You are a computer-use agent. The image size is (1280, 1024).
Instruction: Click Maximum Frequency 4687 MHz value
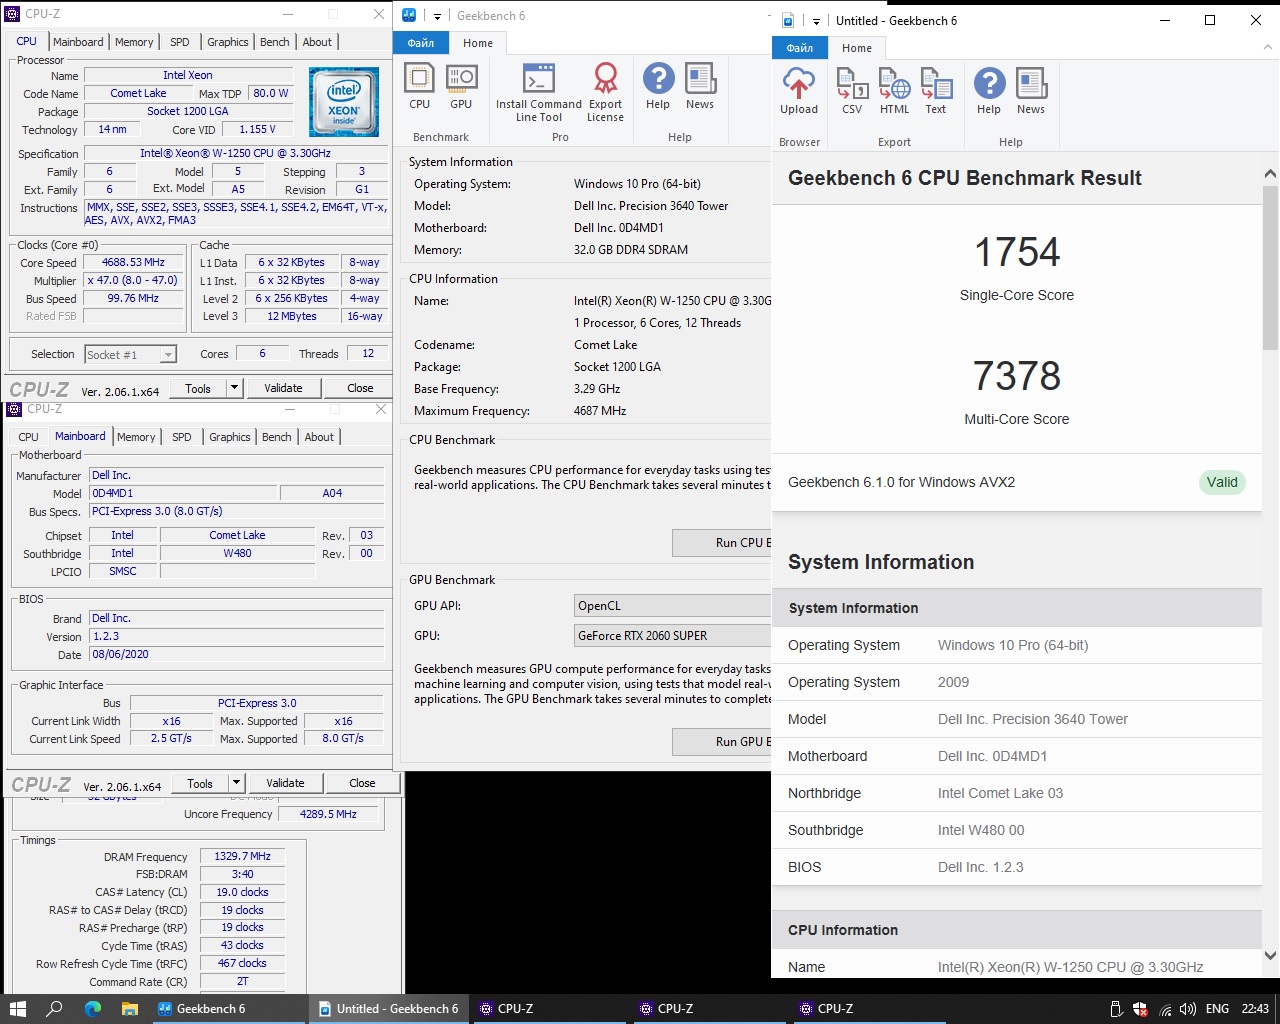[x=600, y=411]
